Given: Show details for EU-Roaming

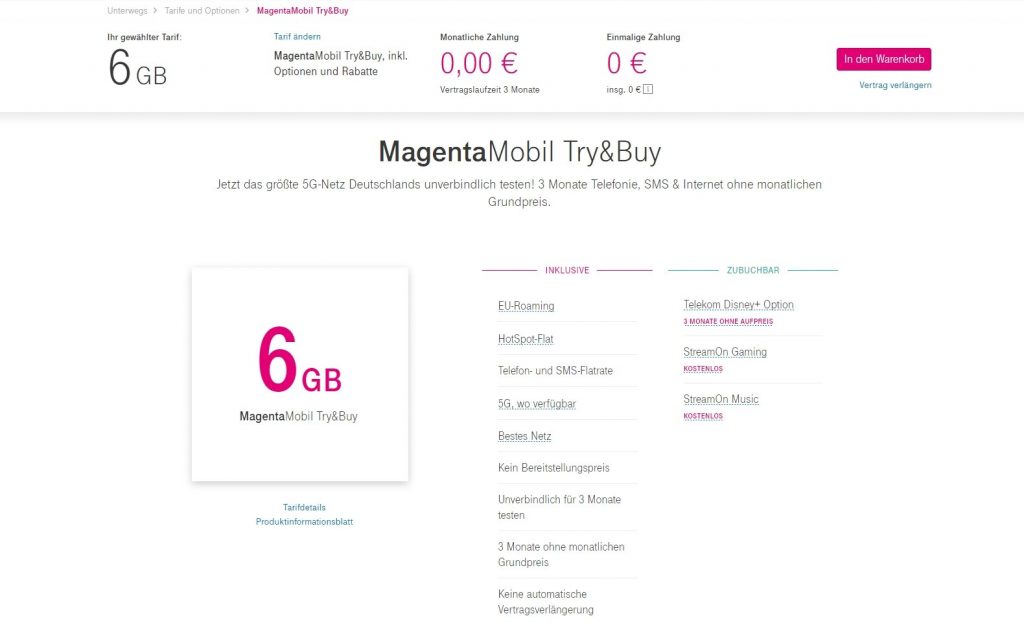Looking at the screenshot, I should click(x=526, y=306).
